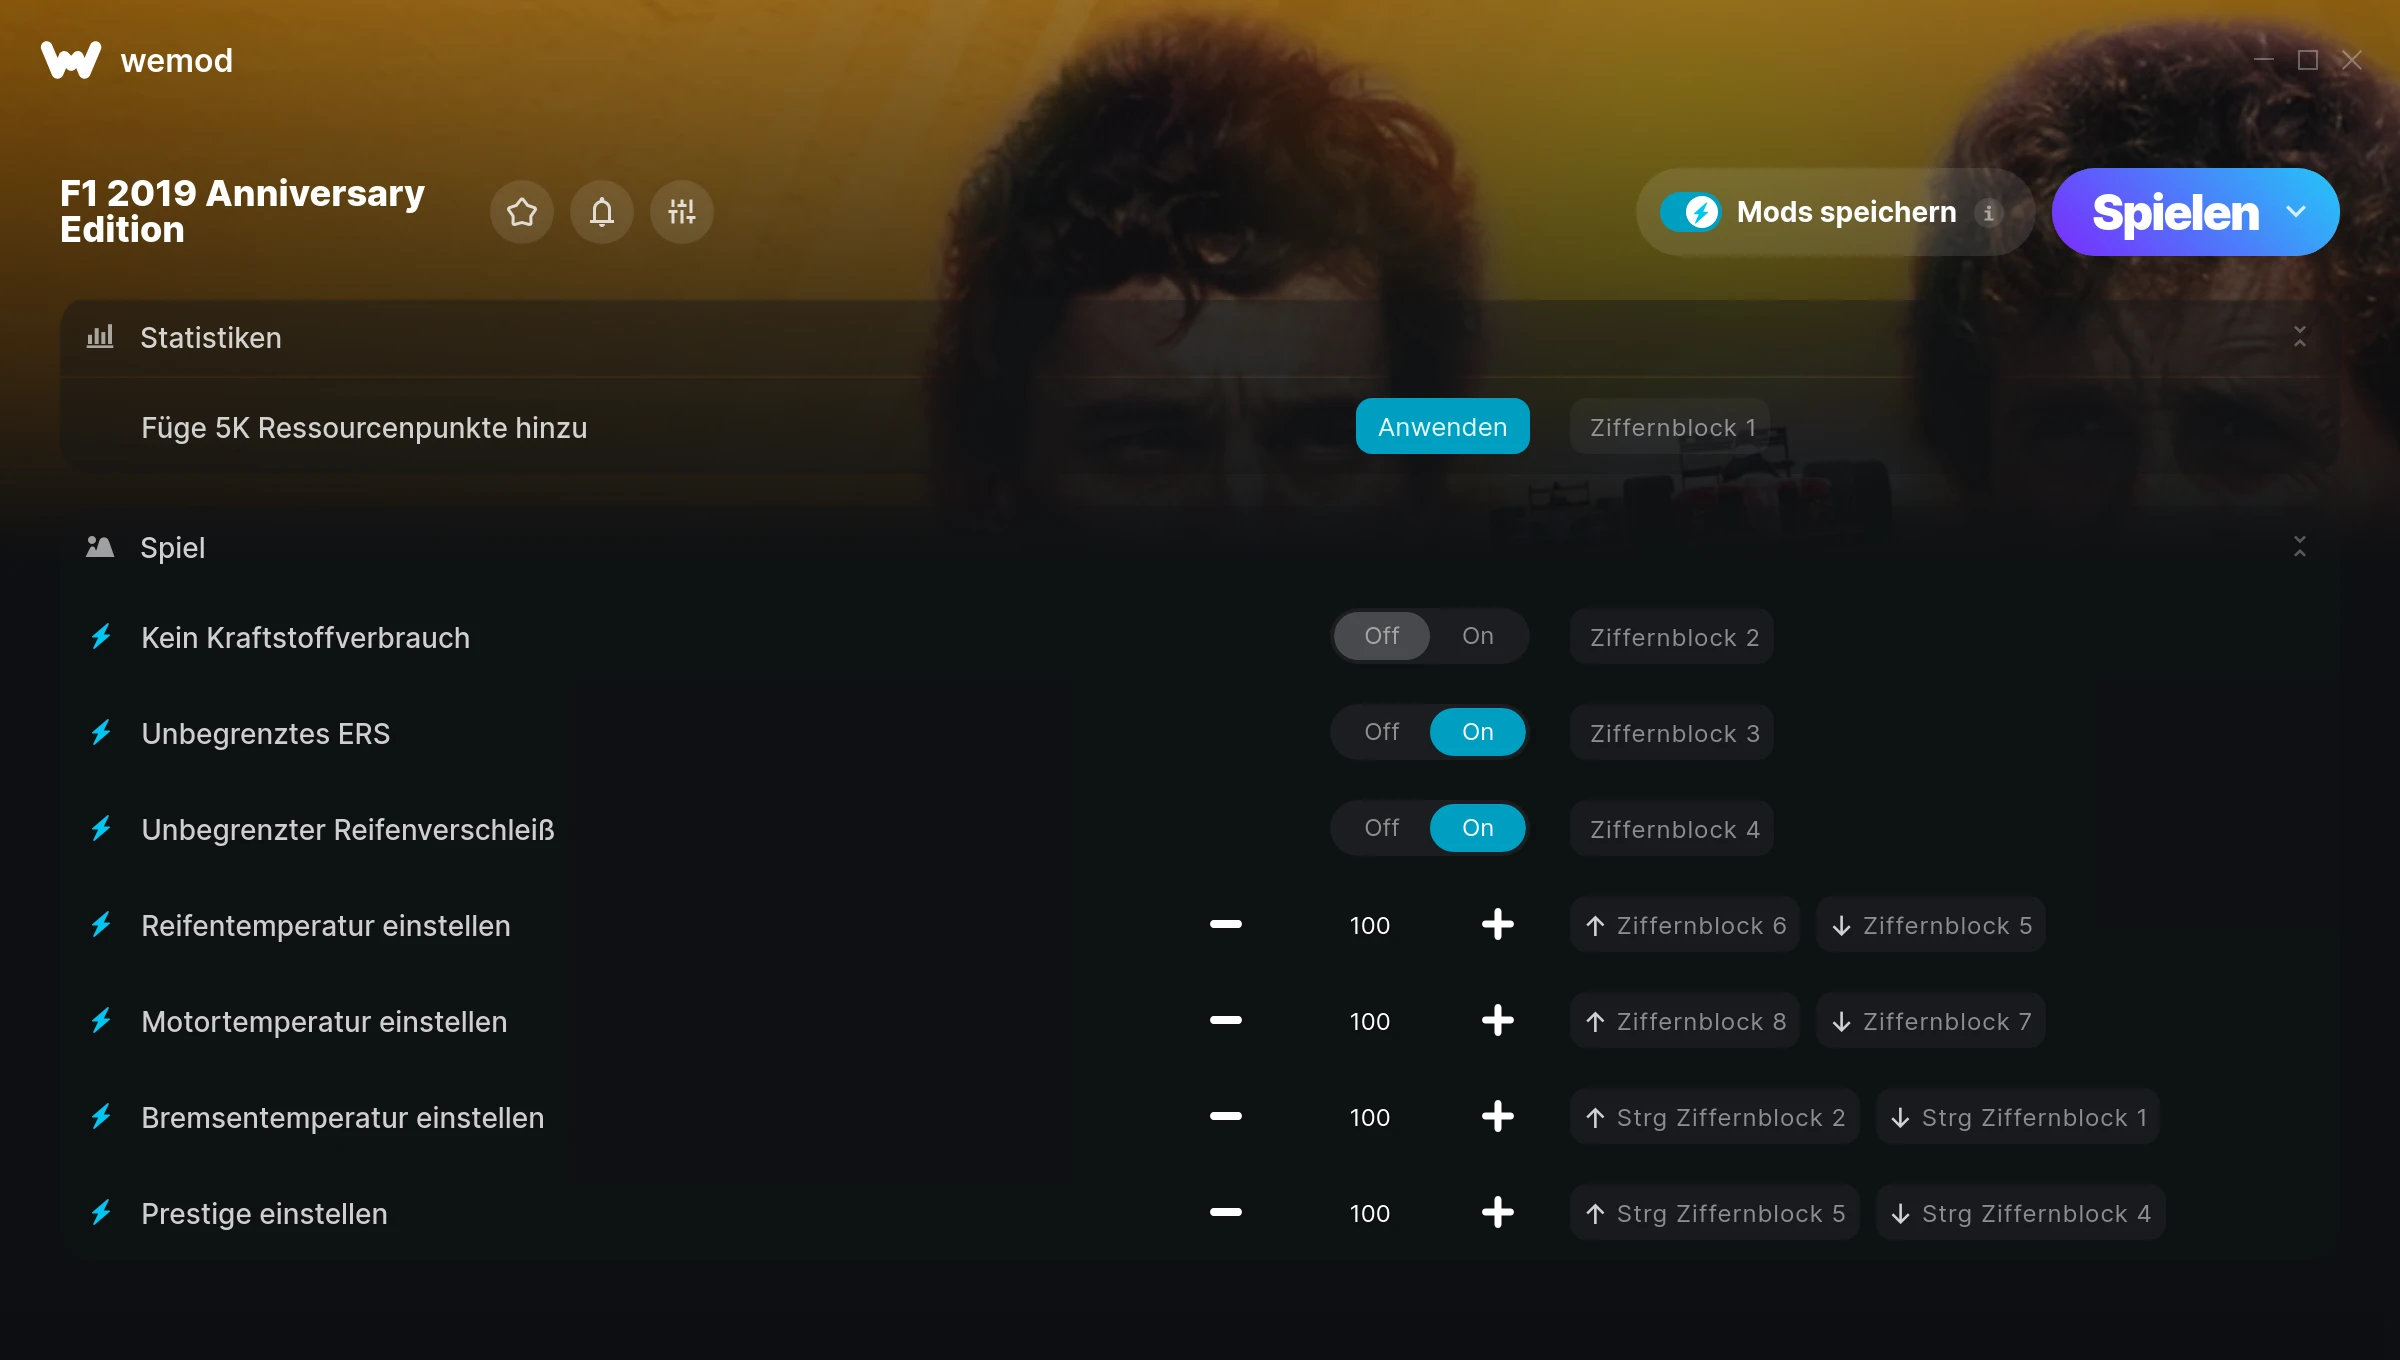Change the Ziffernblock 1 hotkey

[x=1670, y=427]
